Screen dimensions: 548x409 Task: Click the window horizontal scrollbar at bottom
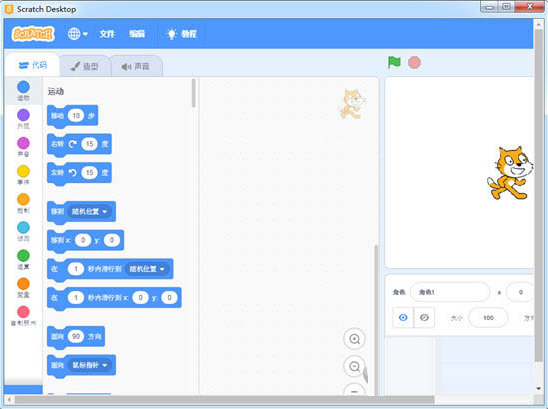[x=224, y=399]
